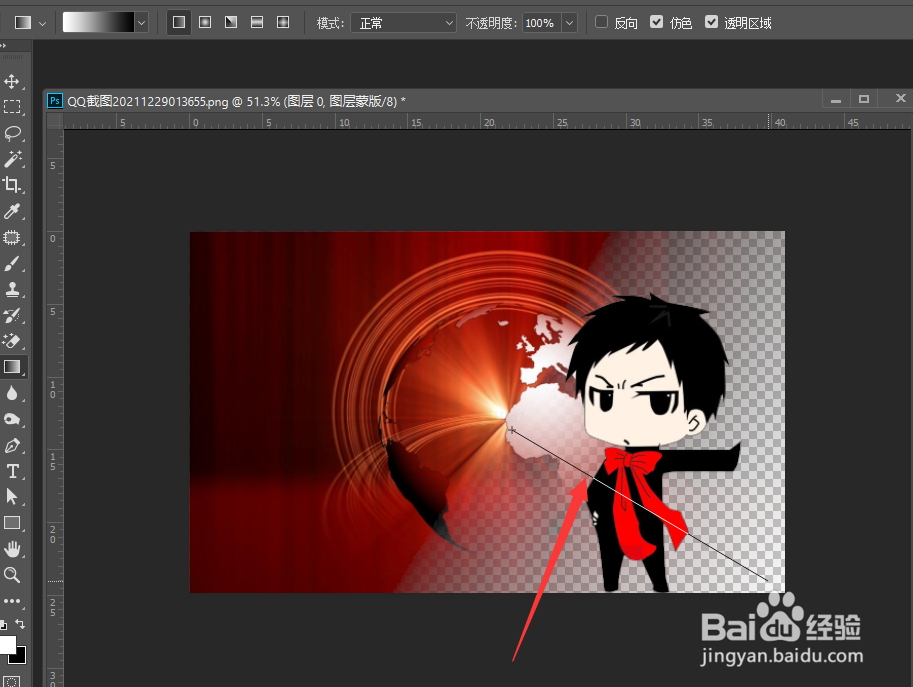The image size is (913, 687).
Task: Toggle Quick Mask mode
Action: (12, 681)
